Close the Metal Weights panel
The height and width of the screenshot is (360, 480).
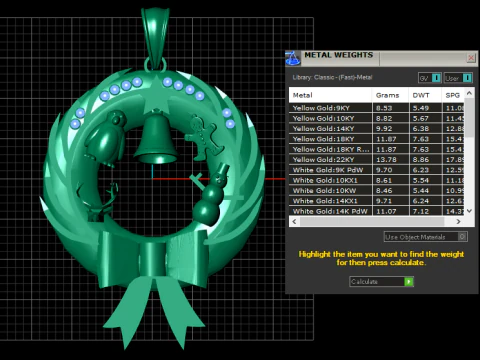[x=471, y=58]
